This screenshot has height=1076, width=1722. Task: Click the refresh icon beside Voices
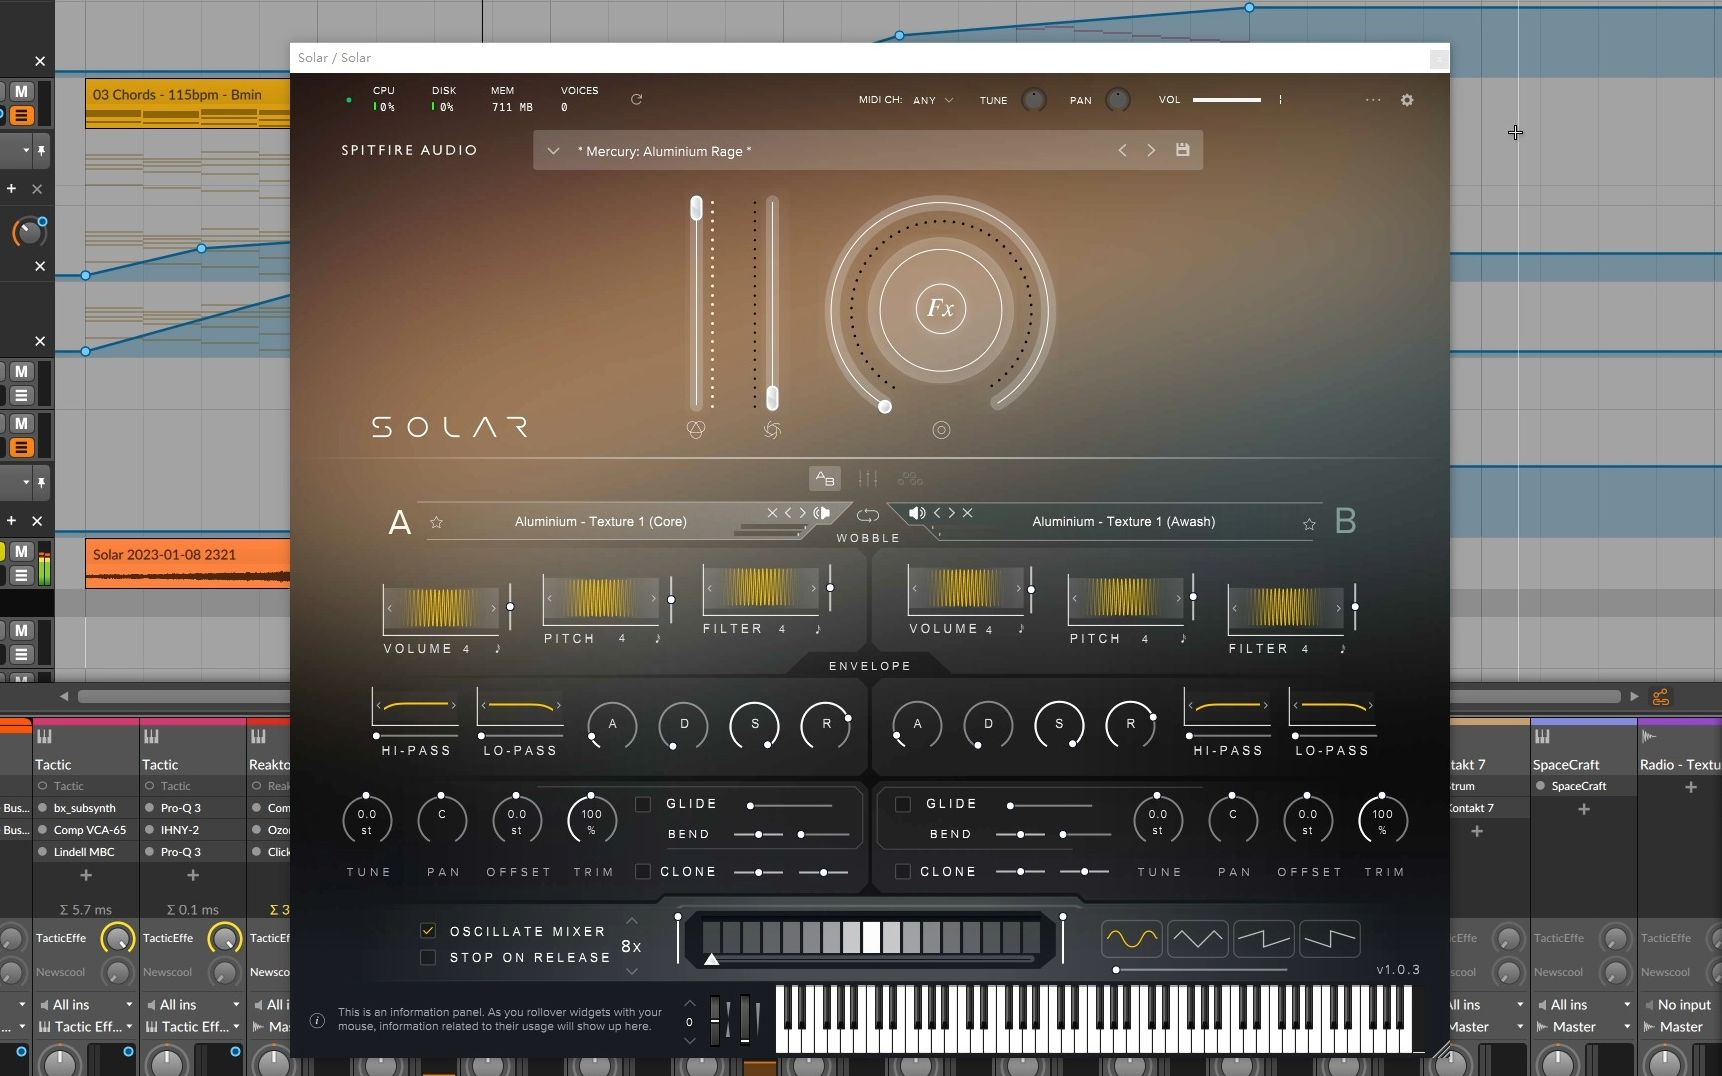coord(636,99)
